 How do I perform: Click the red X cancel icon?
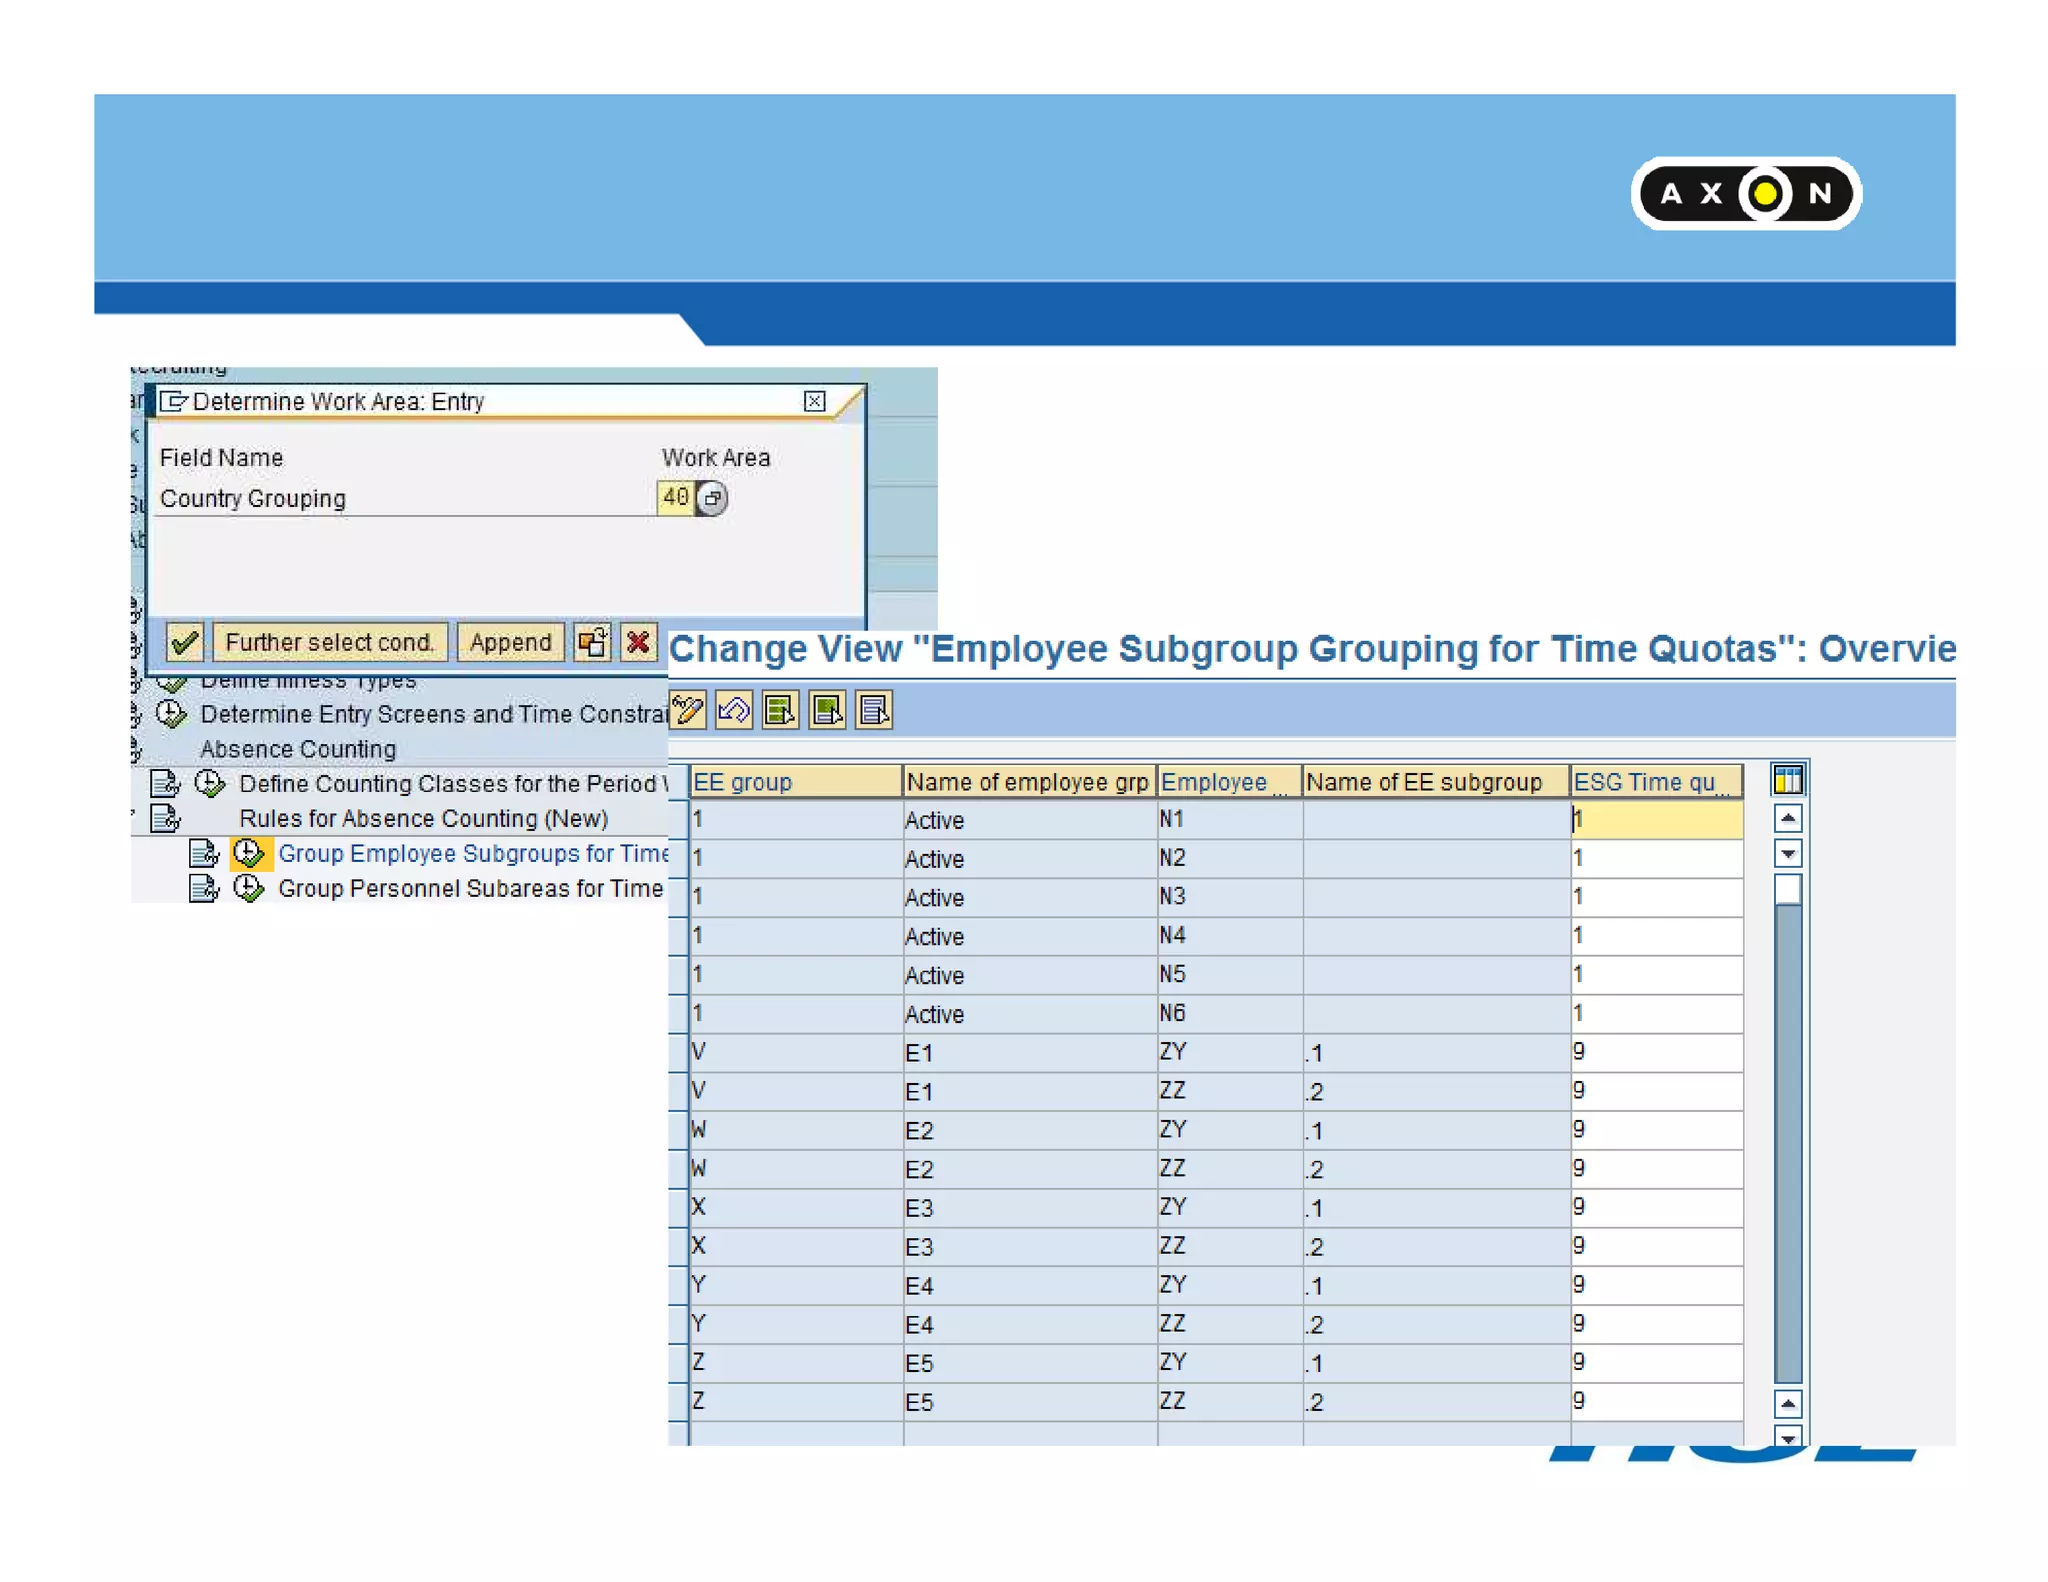click(x=638, y=642)
